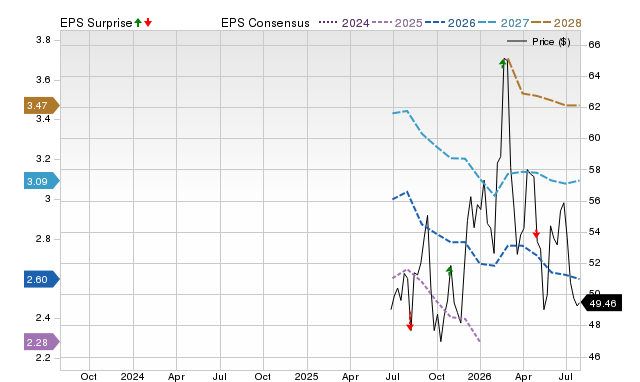The height and width of the screenshot is (382, 640).
Task: Select the 2024 consensus legend entry
Action: point(344,23)
